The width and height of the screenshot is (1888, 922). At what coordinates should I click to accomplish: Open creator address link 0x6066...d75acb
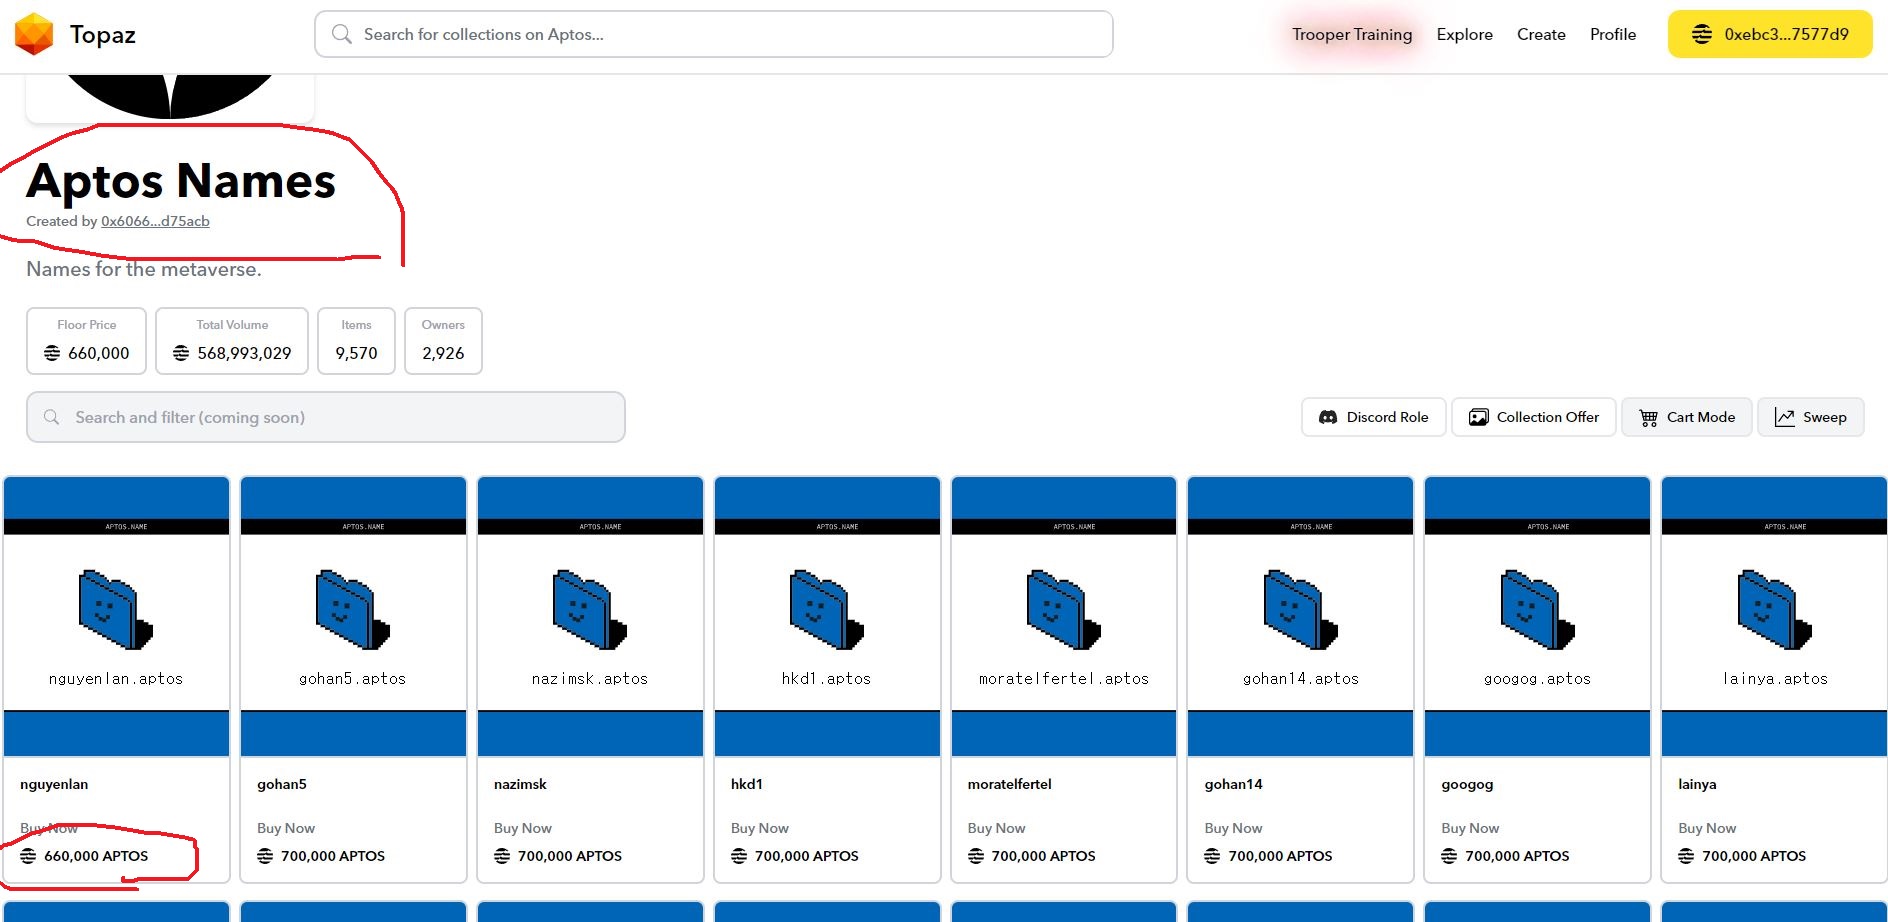tap(155, 221)
